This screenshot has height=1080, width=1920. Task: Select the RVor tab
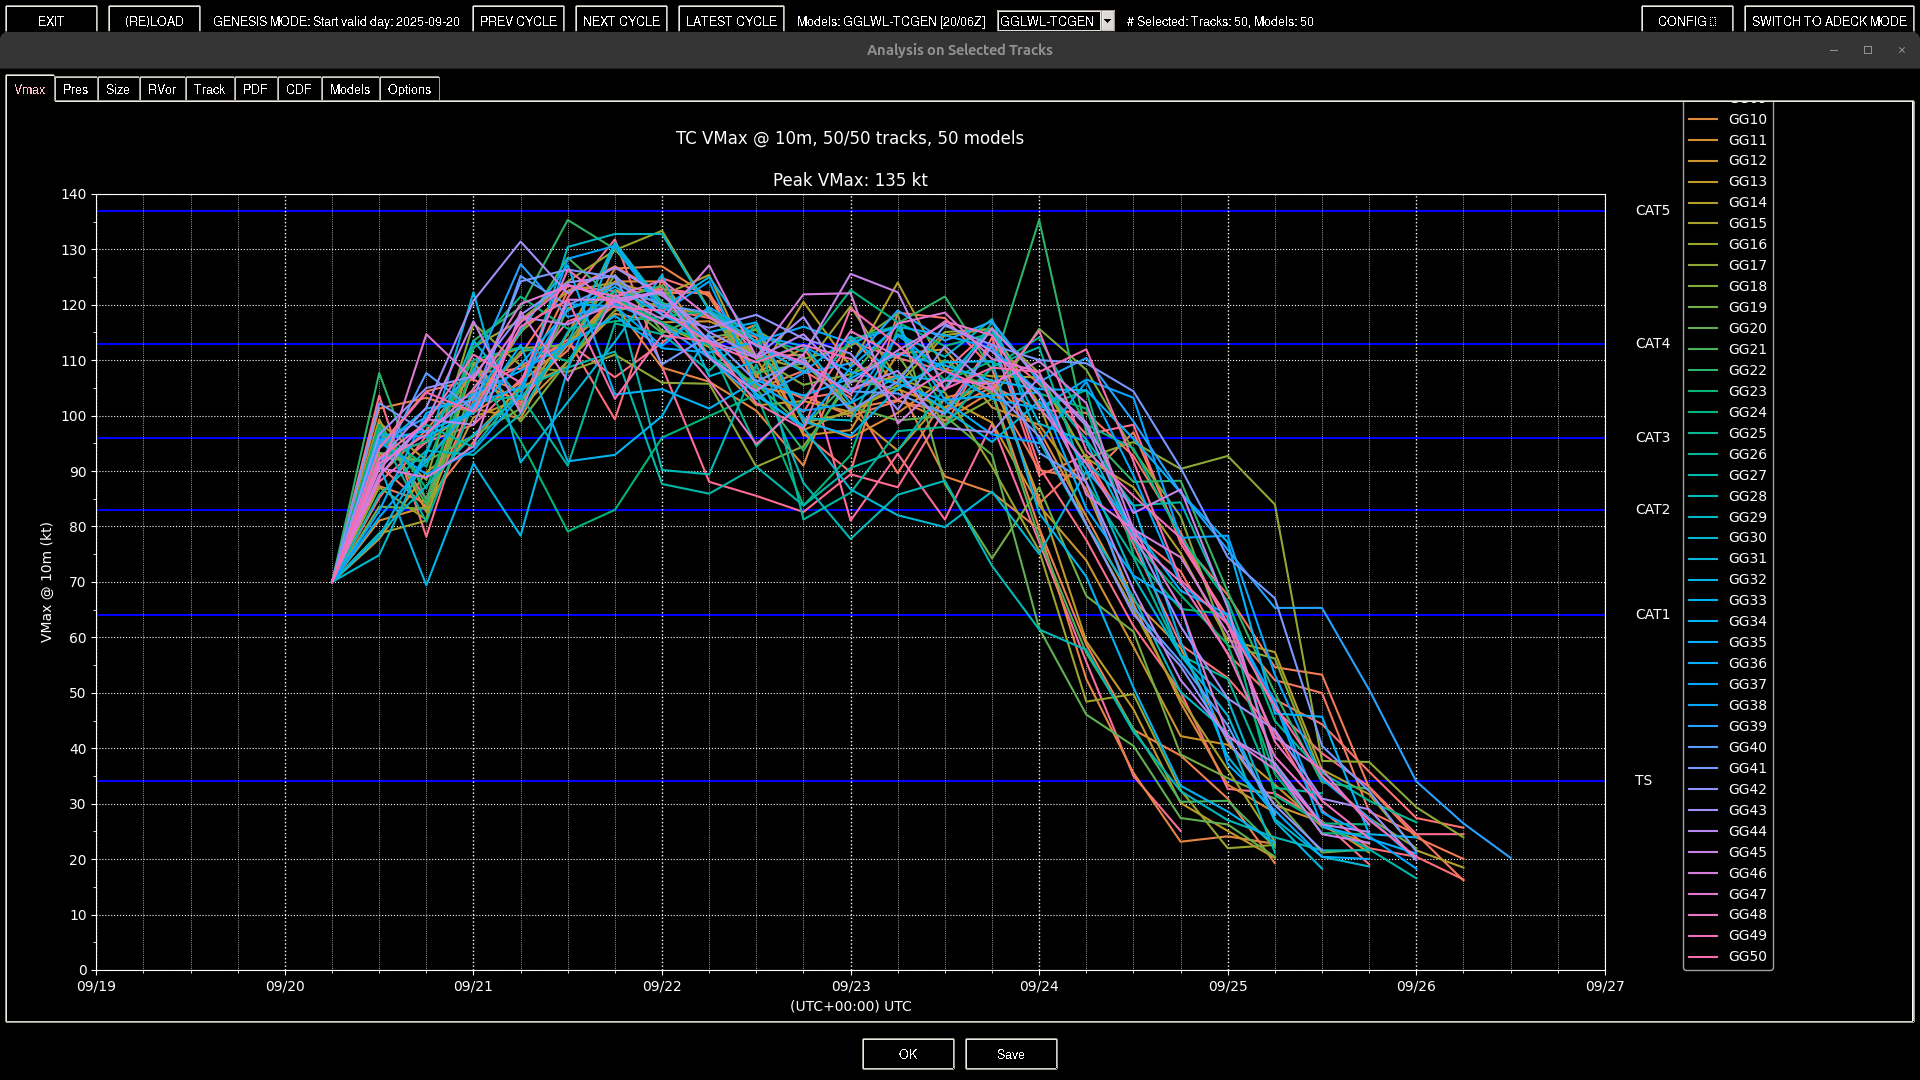(x=162, y=89)
